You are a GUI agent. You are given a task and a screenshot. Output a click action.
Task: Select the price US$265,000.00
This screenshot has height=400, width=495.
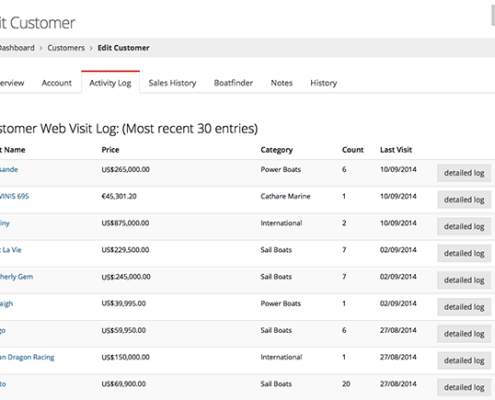(x=125, y=169)
